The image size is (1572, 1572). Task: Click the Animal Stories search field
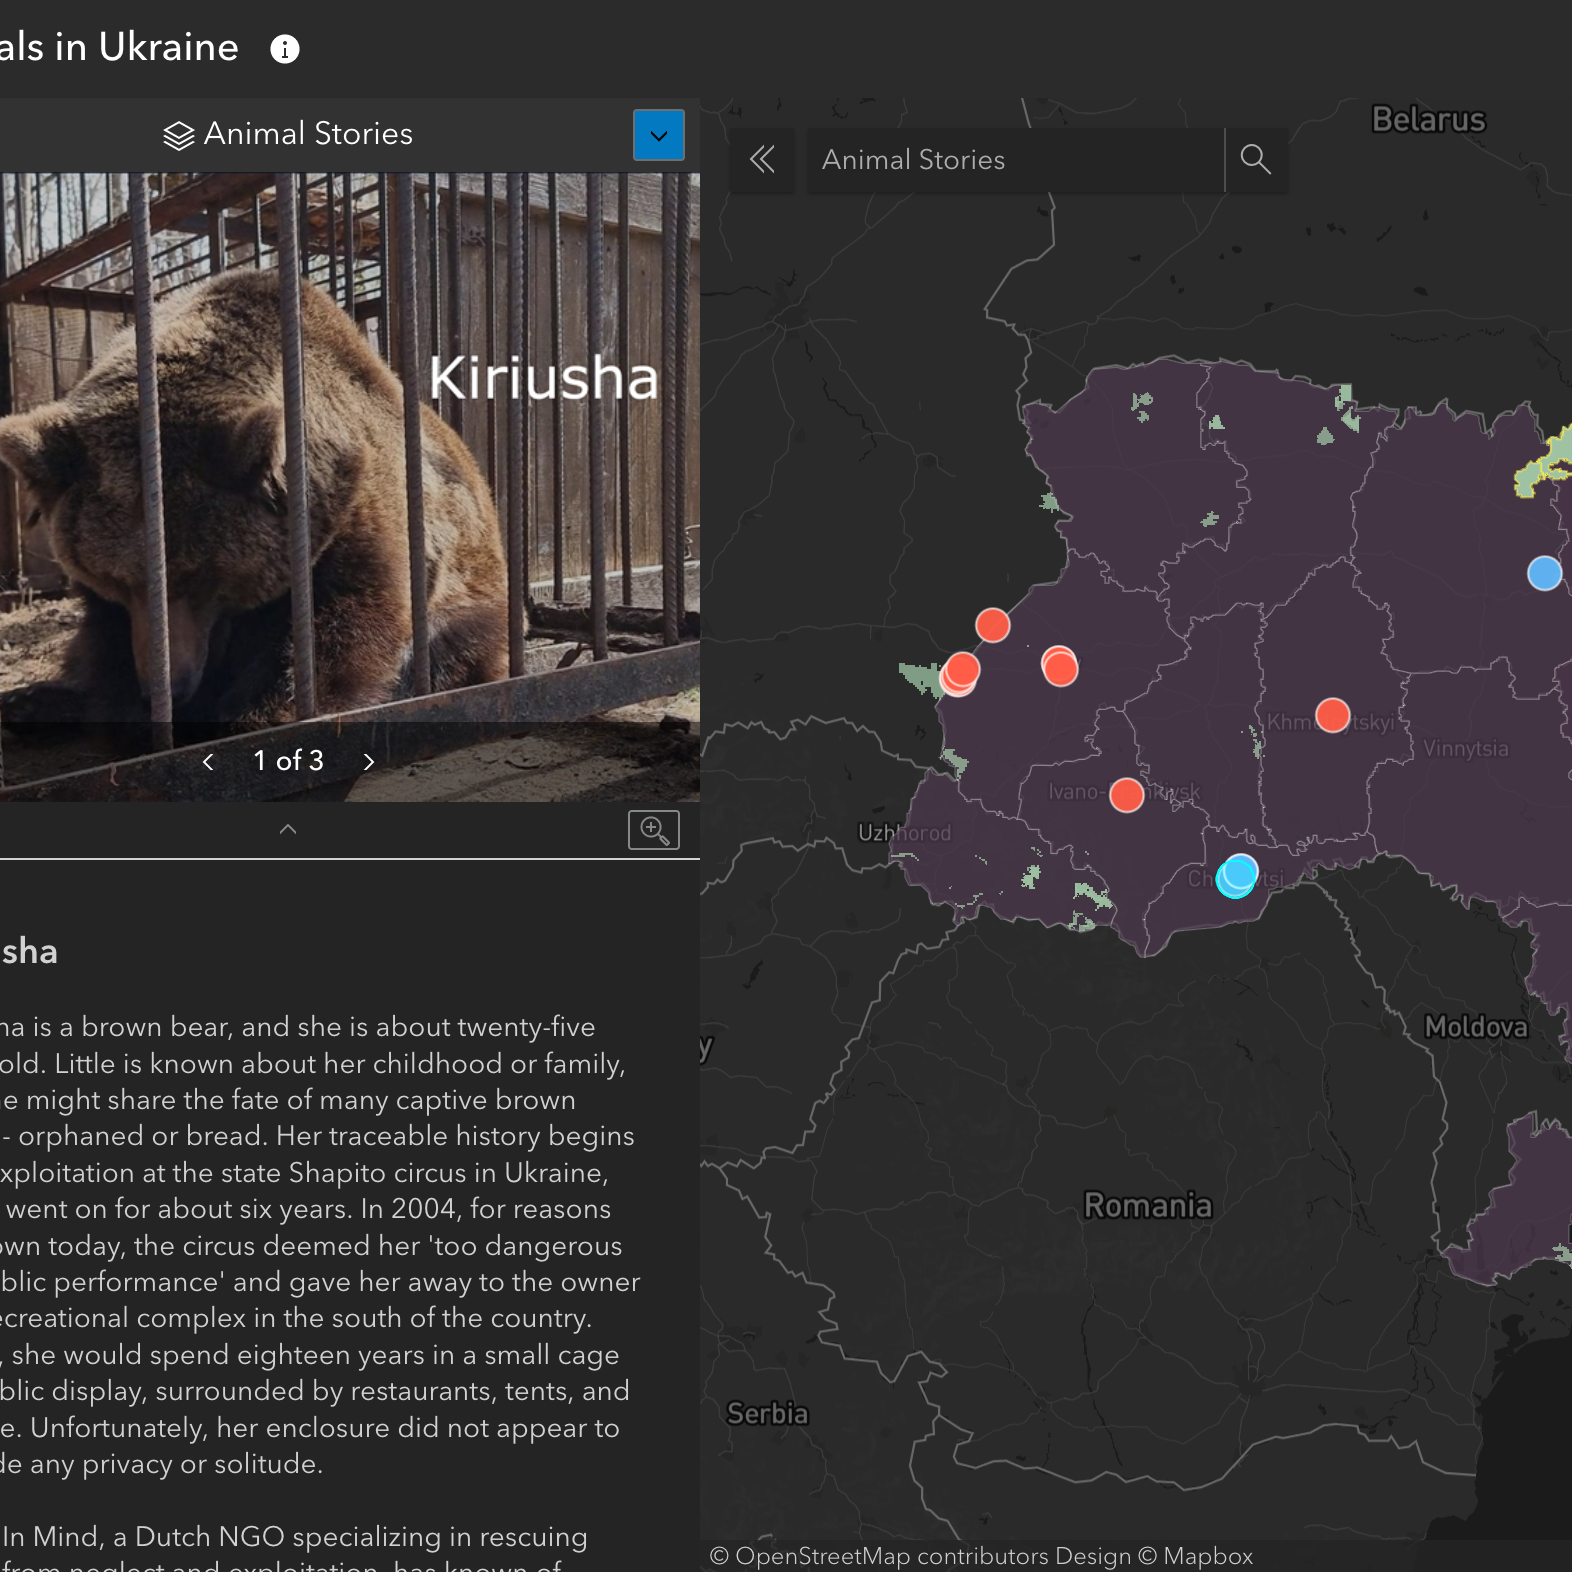tap(1015, 160)
